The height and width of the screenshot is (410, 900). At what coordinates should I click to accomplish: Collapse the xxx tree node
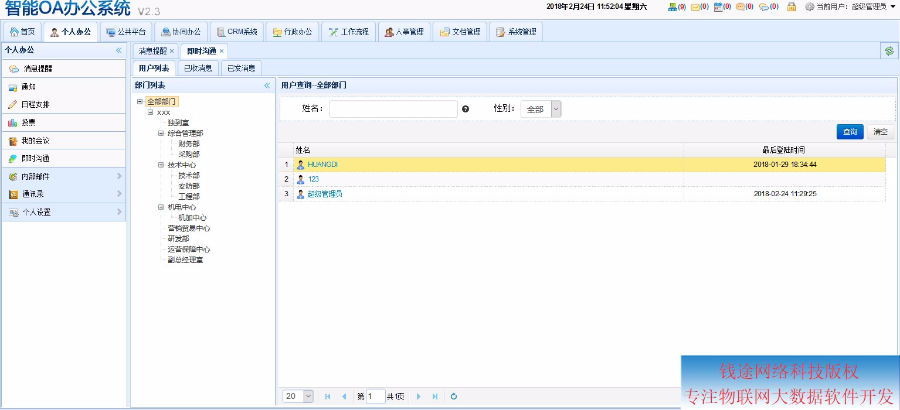pyautogui.click(x=151, y=113)
